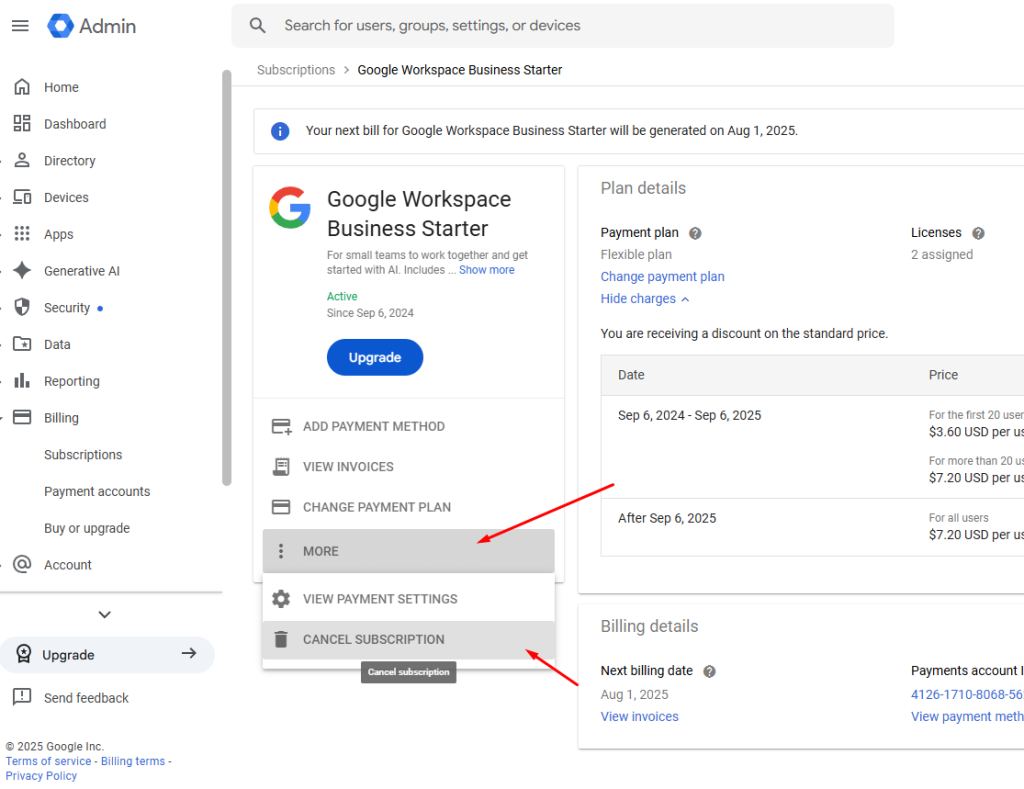Open the Privacy Policy link

click(41, 775)
